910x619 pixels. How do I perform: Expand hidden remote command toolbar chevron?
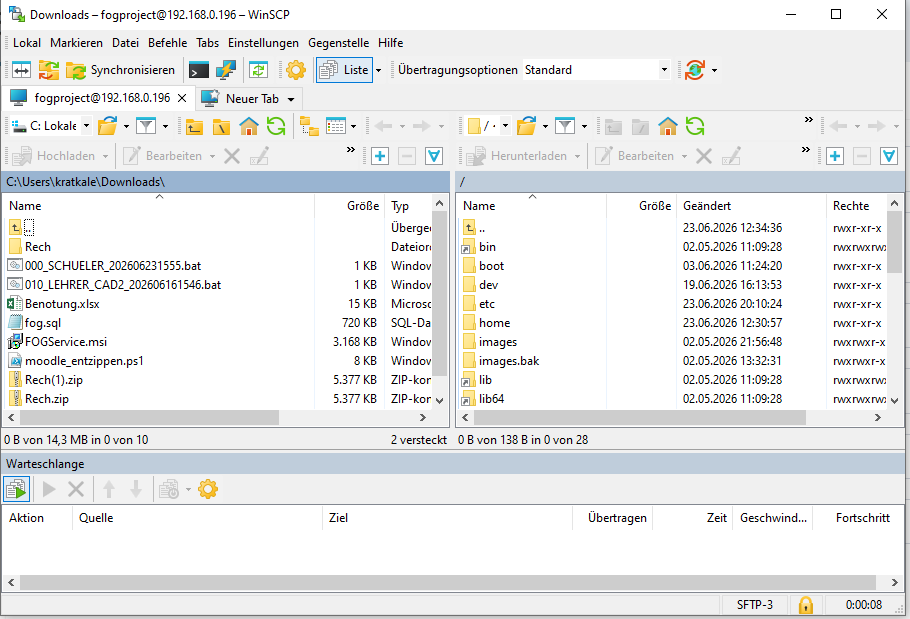(x=806, y=150)
